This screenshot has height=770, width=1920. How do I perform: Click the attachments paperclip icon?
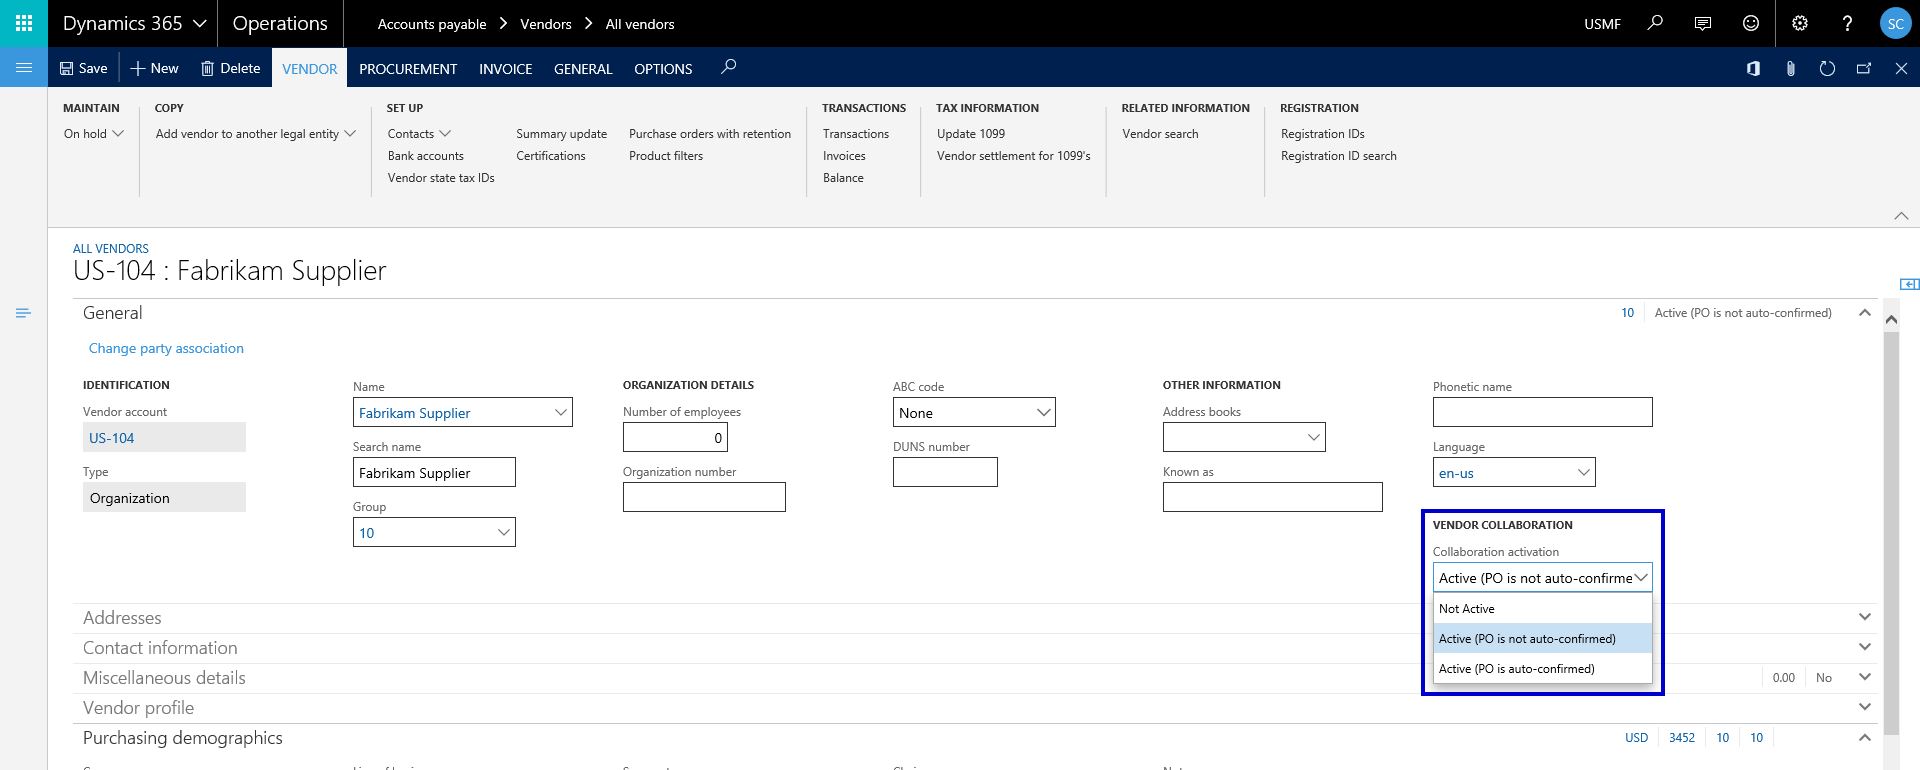point(1790,68)
